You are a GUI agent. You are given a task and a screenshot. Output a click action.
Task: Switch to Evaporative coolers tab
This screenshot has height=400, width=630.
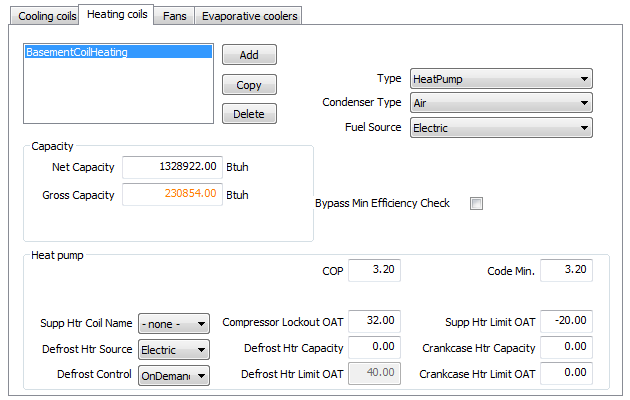pos(248,16)
